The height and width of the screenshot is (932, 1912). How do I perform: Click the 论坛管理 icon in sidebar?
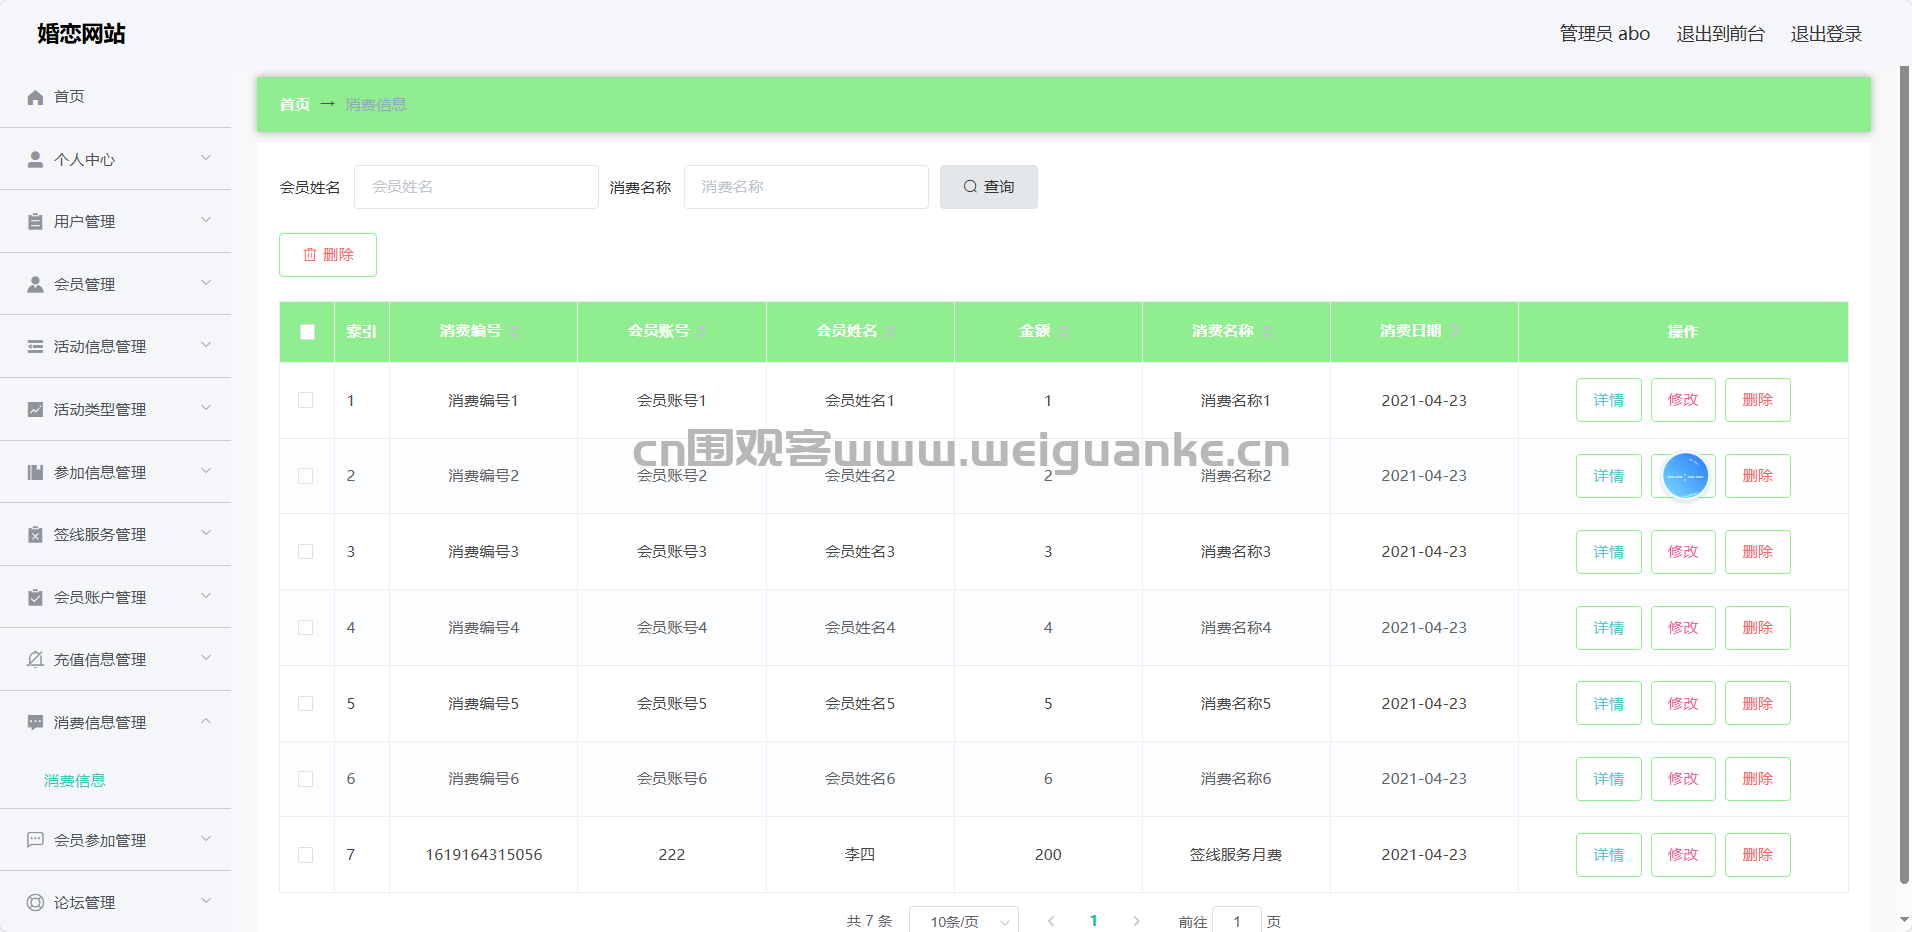pos(35,902)
